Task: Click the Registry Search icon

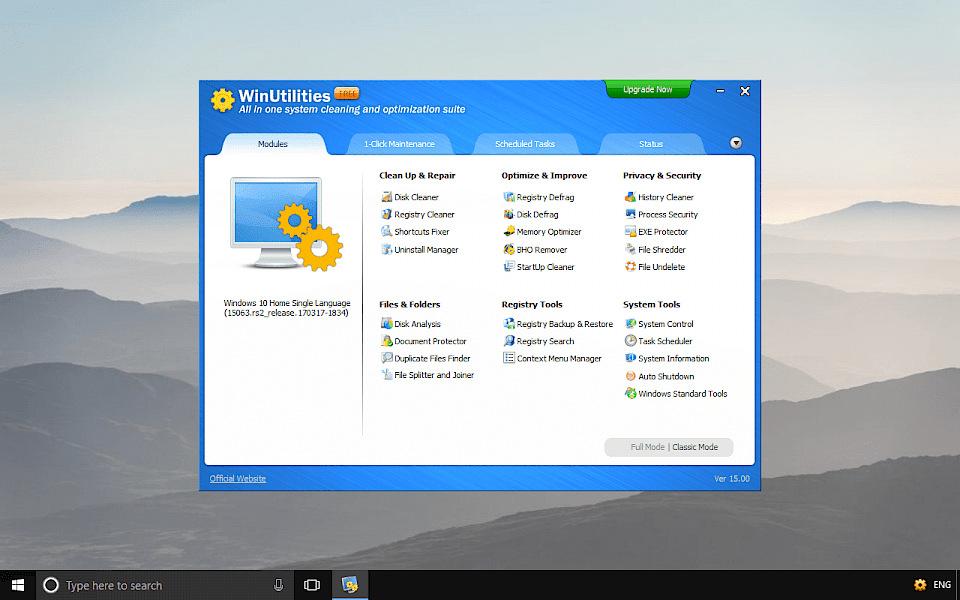Action: (x=509, y=341)
